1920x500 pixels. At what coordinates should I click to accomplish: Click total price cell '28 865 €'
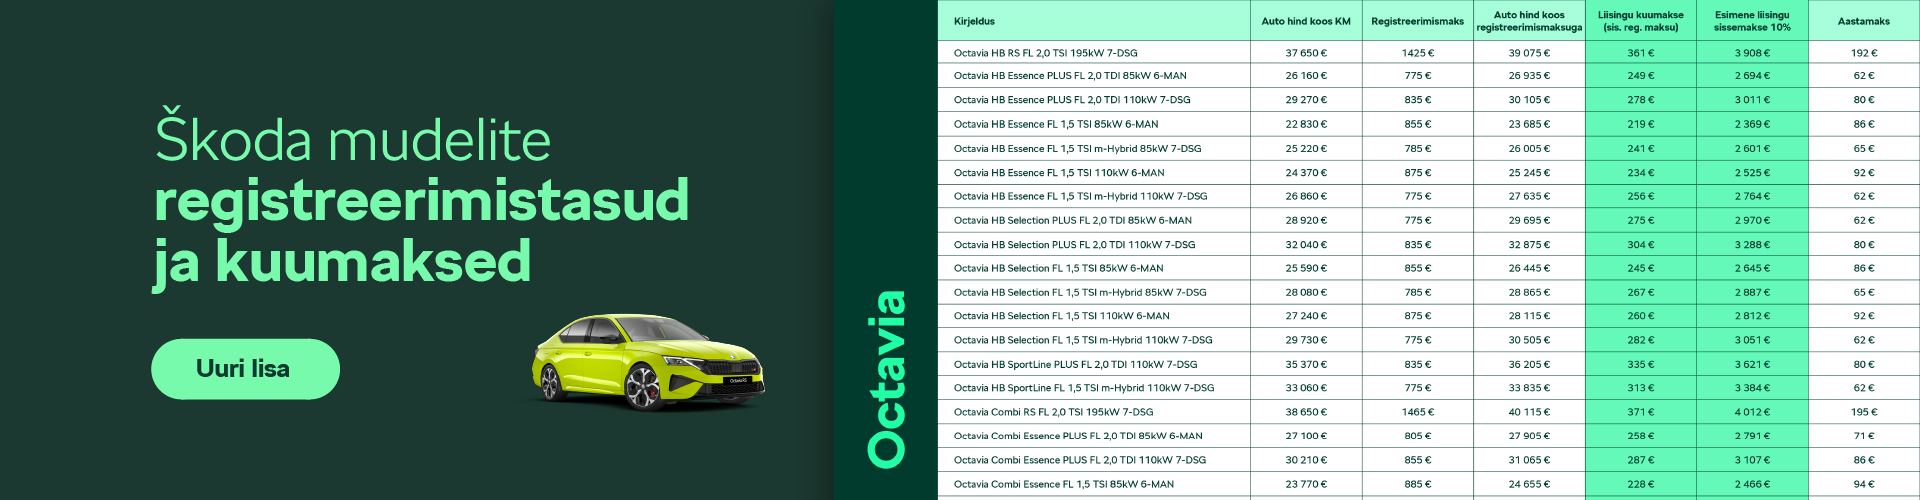(x=1529, y=292)
